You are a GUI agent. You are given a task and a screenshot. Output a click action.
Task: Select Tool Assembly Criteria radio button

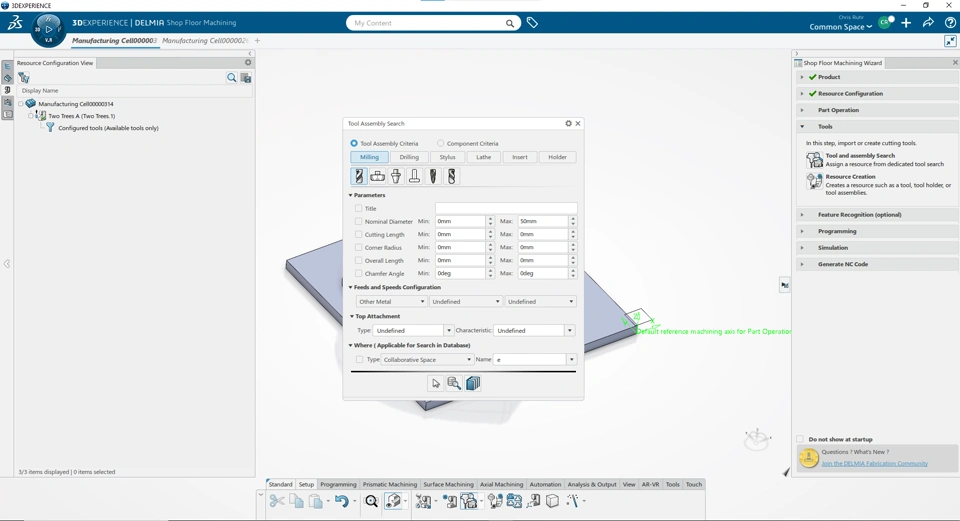tap(354, 143)
